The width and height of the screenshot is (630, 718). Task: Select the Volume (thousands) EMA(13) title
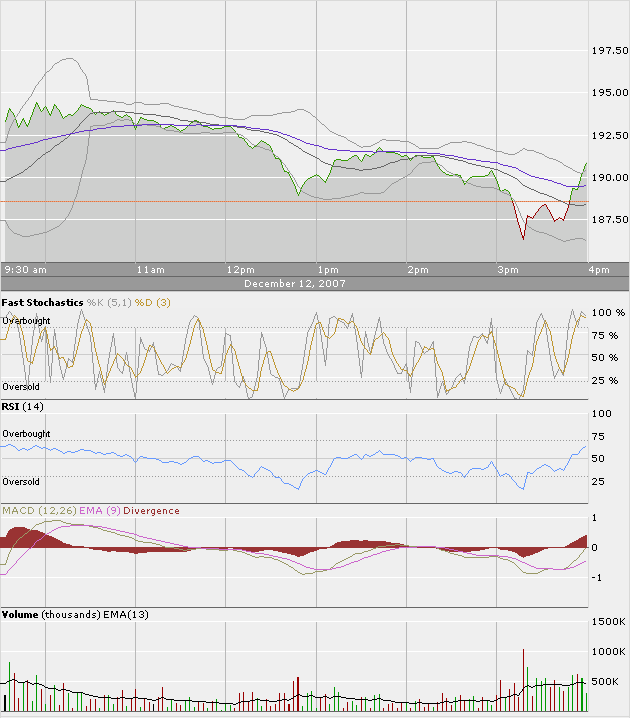click(75, 615)
